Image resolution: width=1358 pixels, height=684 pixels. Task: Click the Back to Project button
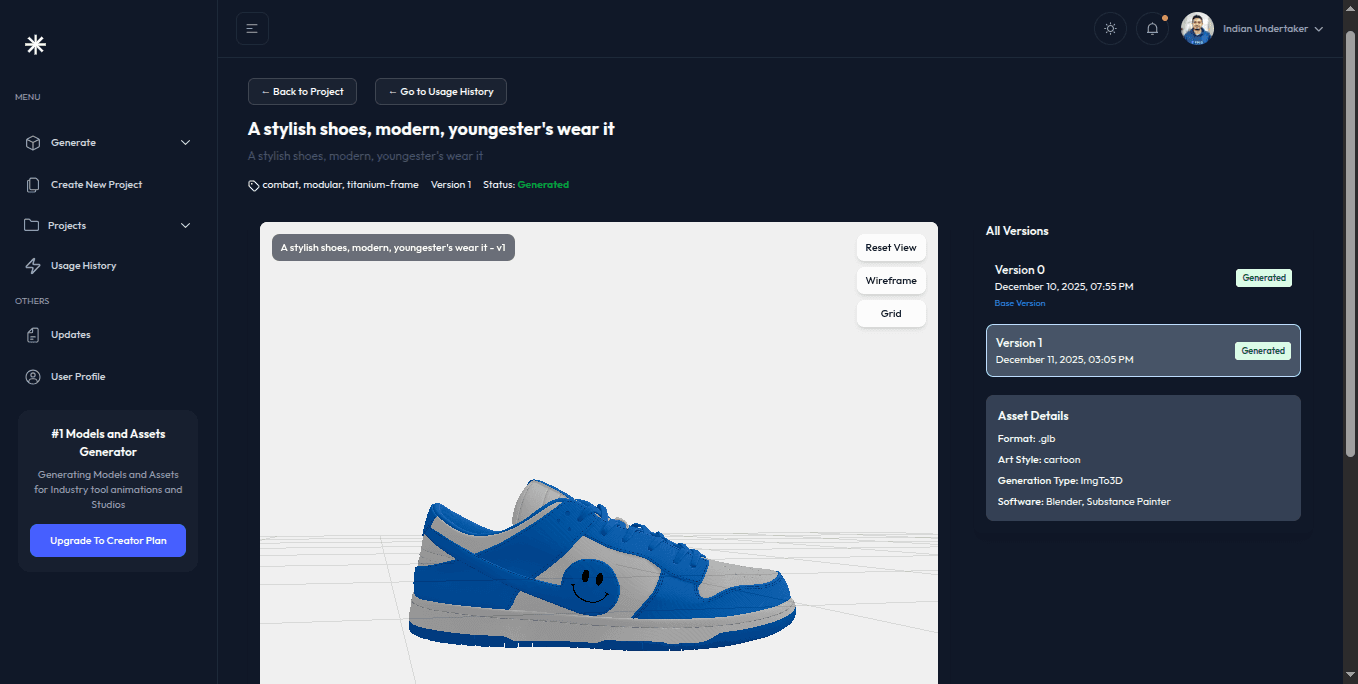coord(302,92)
